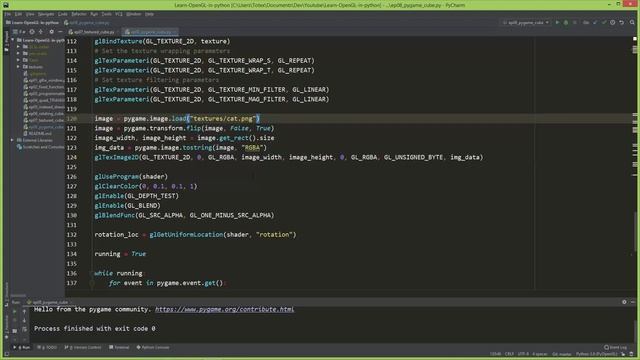Open Event Log in status bar

point(616,347)
